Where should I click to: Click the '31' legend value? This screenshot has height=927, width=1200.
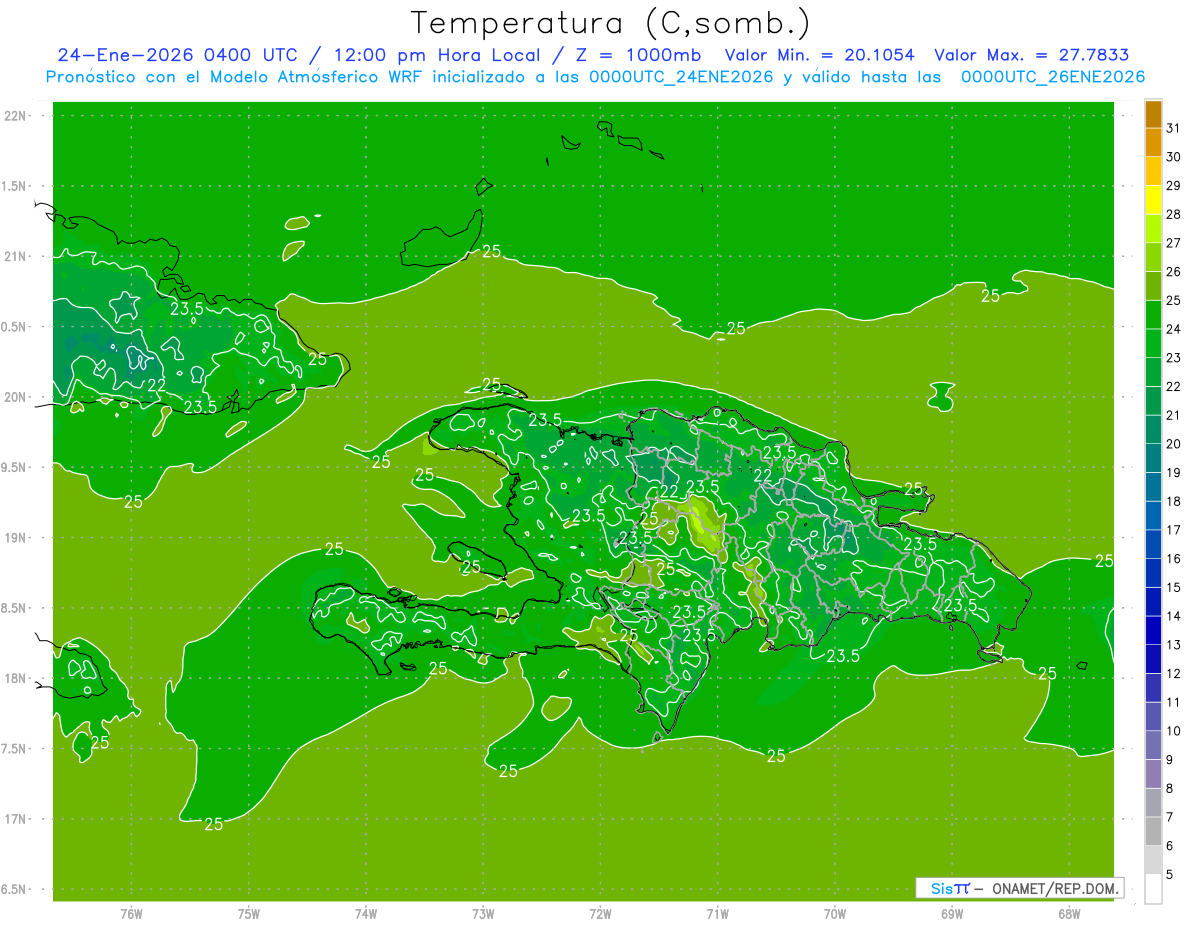[1173, 128]
